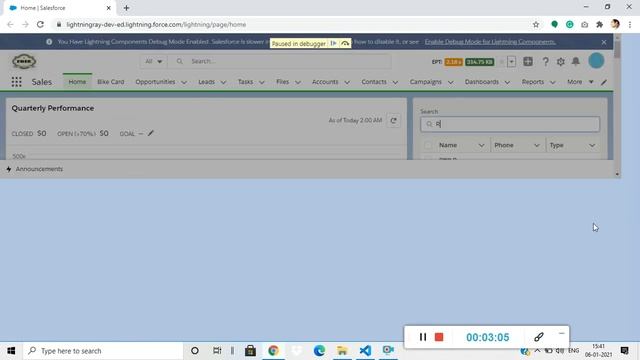Step over next function call in debugger overlay
This screenshot has height=360, width=640.
tap(345, 43)
